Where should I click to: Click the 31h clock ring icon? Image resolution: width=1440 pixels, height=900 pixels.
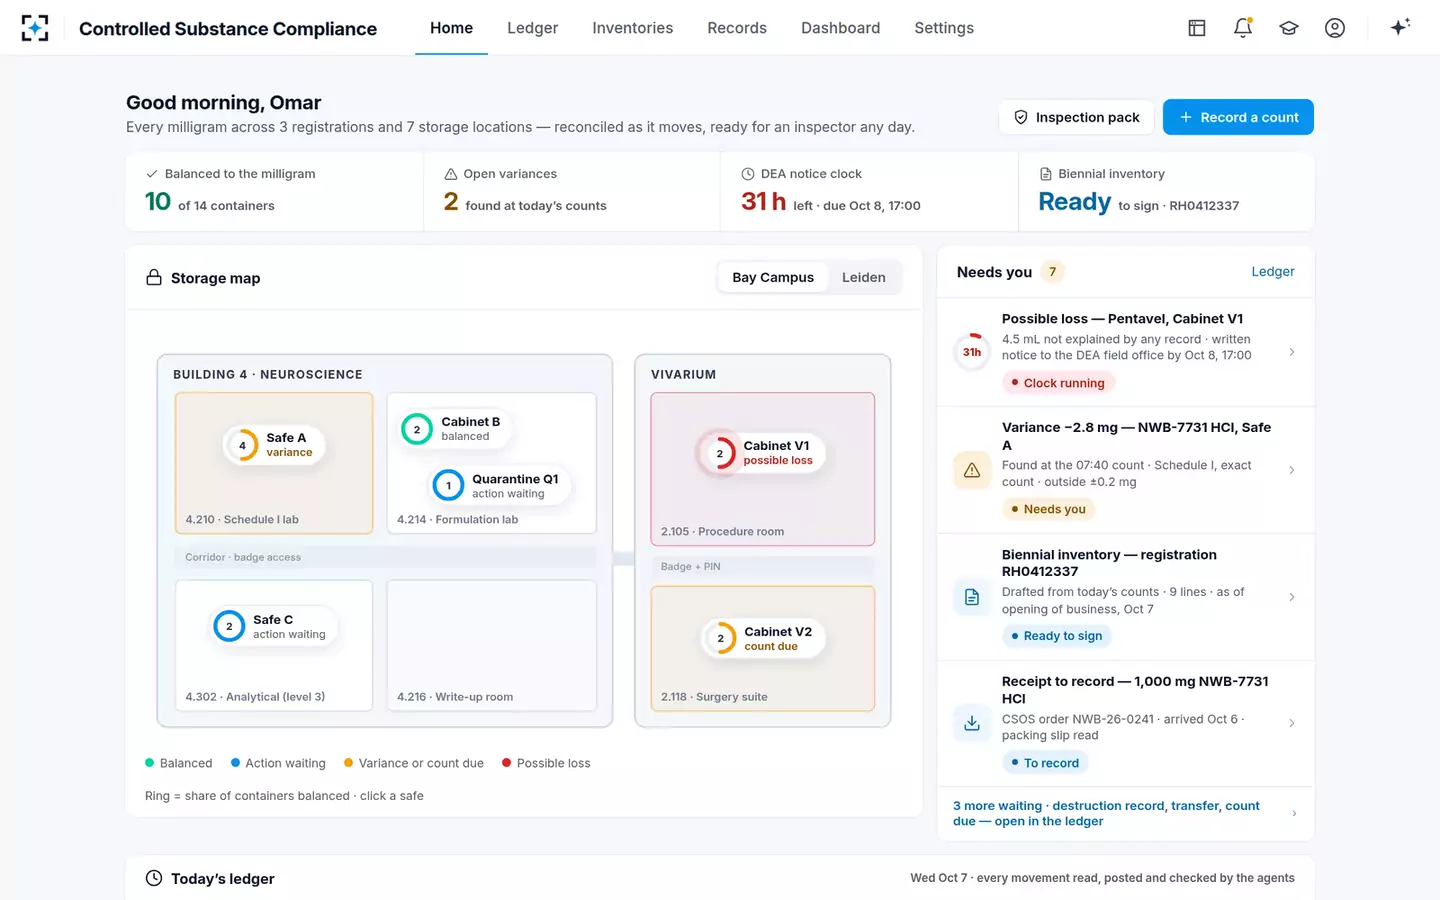(x=972, y=352)
